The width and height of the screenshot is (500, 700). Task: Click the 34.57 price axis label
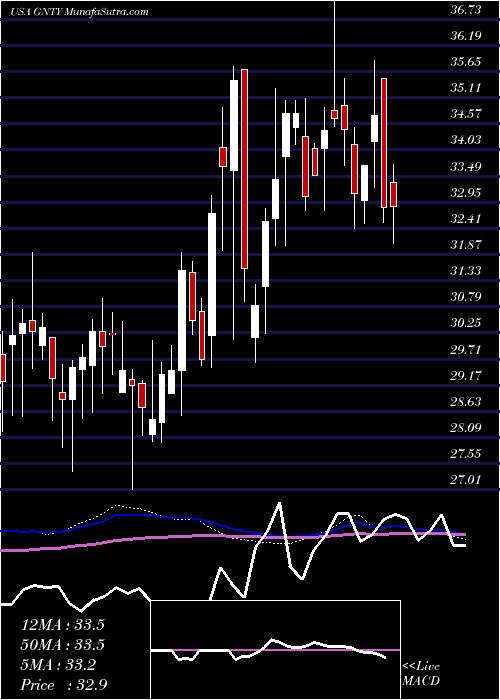[466, 114]
